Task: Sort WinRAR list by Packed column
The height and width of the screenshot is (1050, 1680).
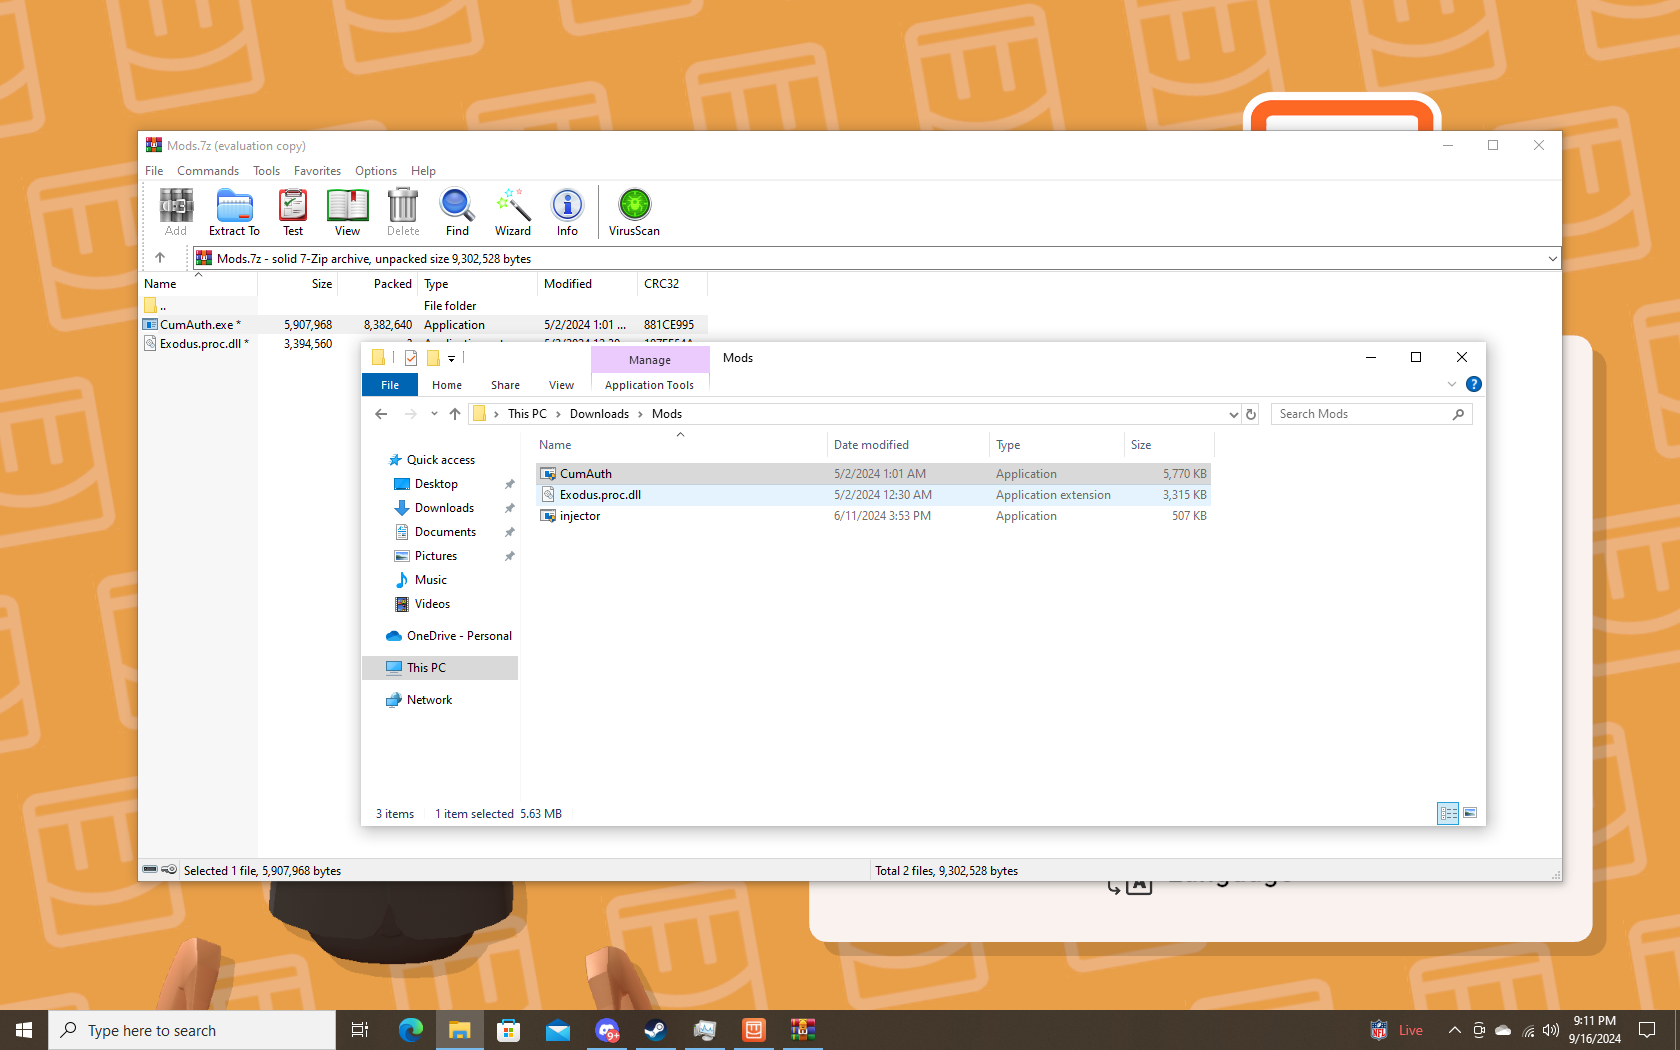Action: pyautogui.click(x=378, y=284)
